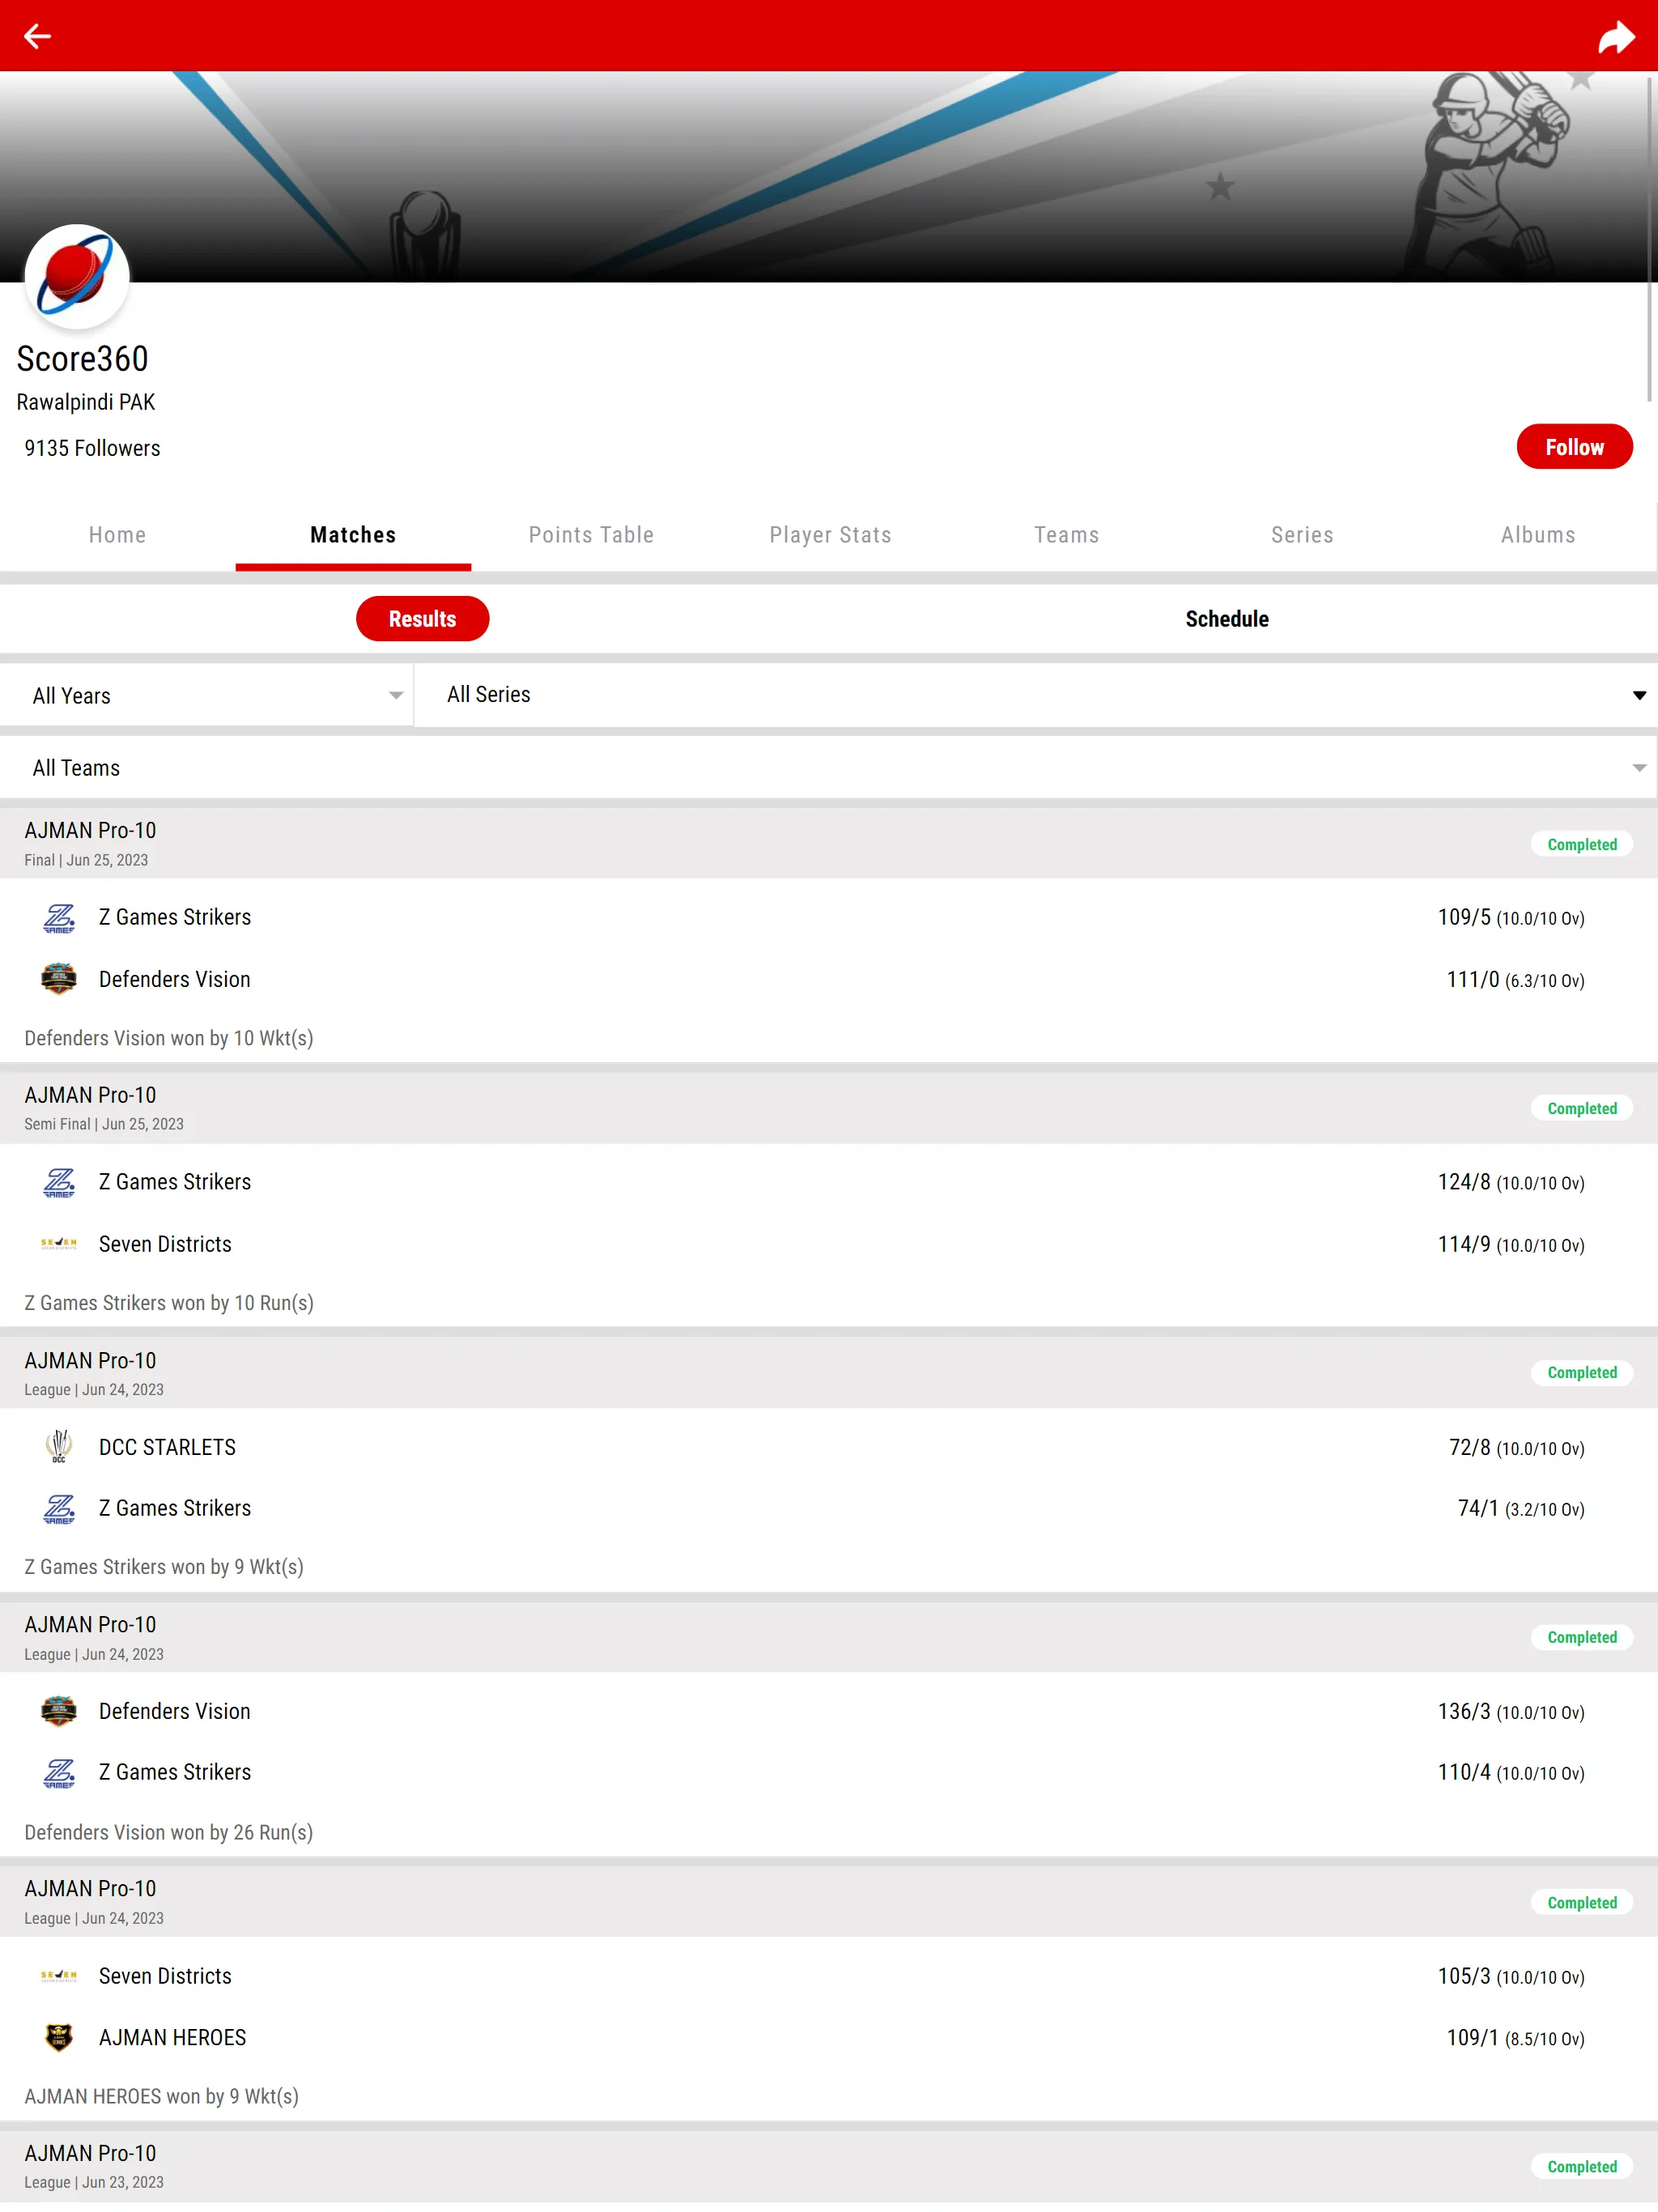Click Defenders Vision team icon in Final
This screenshot has width=1658, height=2212.
(x=57, y=979)
